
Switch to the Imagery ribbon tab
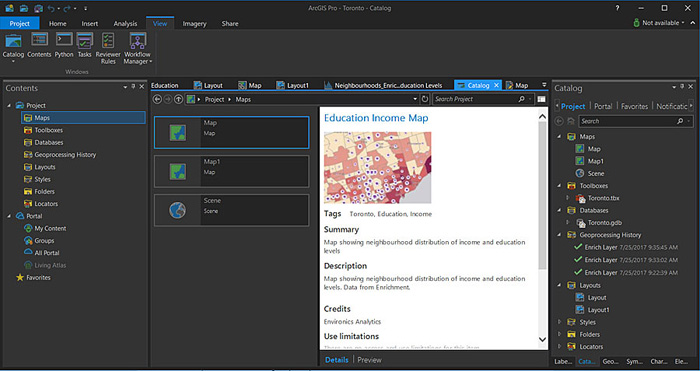tap(194, 24)
